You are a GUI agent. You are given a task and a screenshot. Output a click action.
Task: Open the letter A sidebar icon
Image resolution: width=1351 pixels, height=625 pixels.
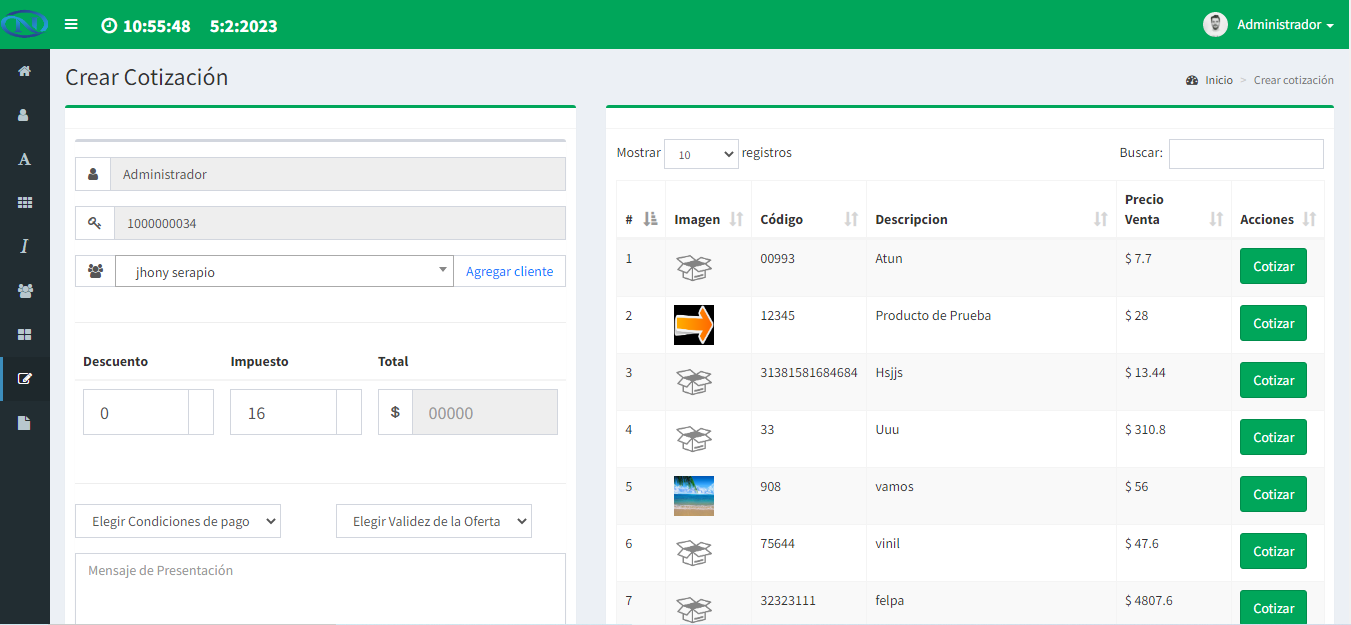point(24,159)
